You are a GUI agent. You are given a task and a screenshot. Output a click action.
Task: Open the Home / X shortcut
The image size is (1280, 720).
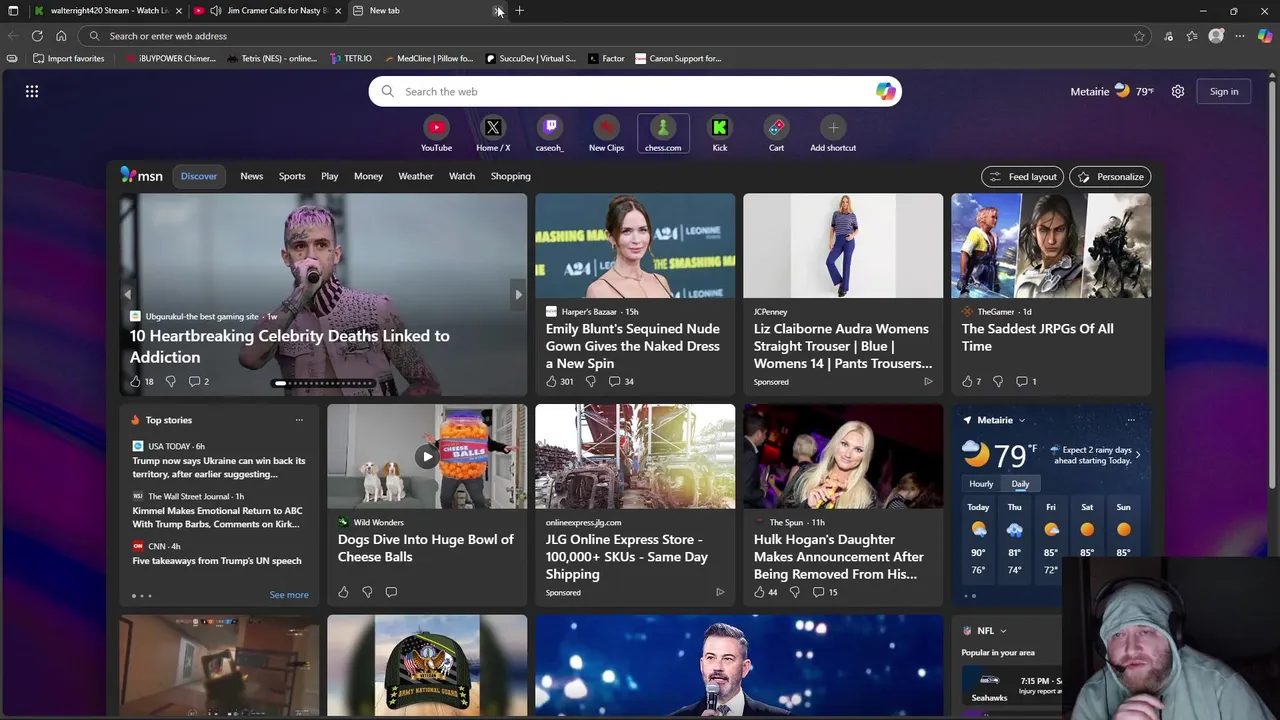(x=493, y=134)
